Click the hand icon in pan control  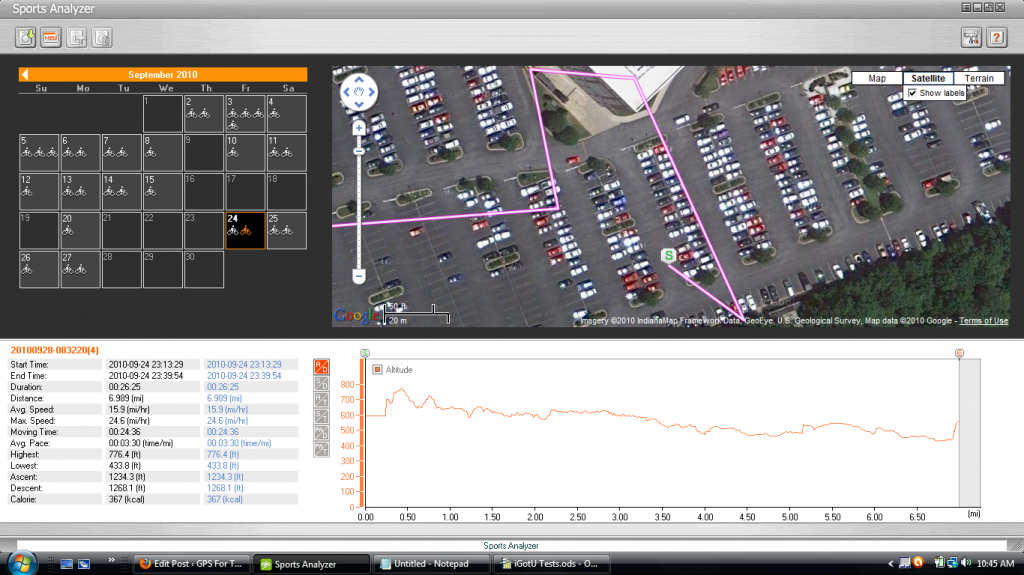pos(359,92)
